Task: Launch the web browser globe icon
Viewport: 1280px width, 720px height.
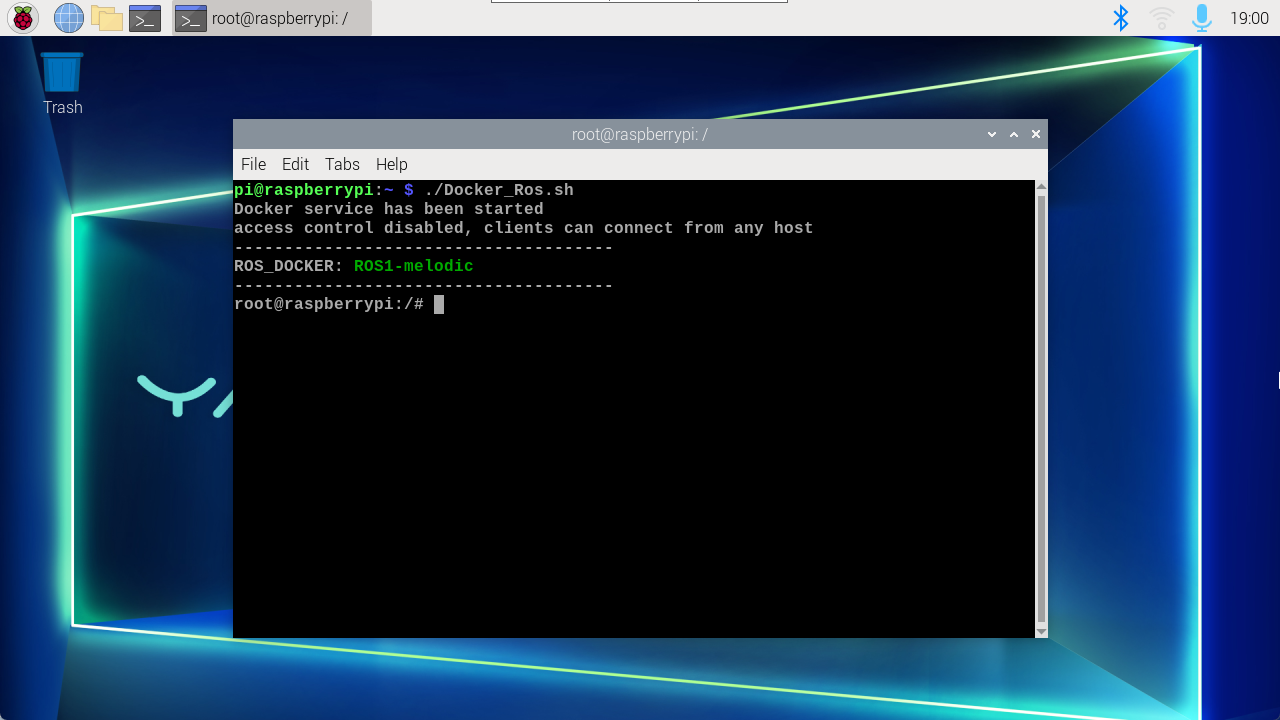Action: coord(68,18)
